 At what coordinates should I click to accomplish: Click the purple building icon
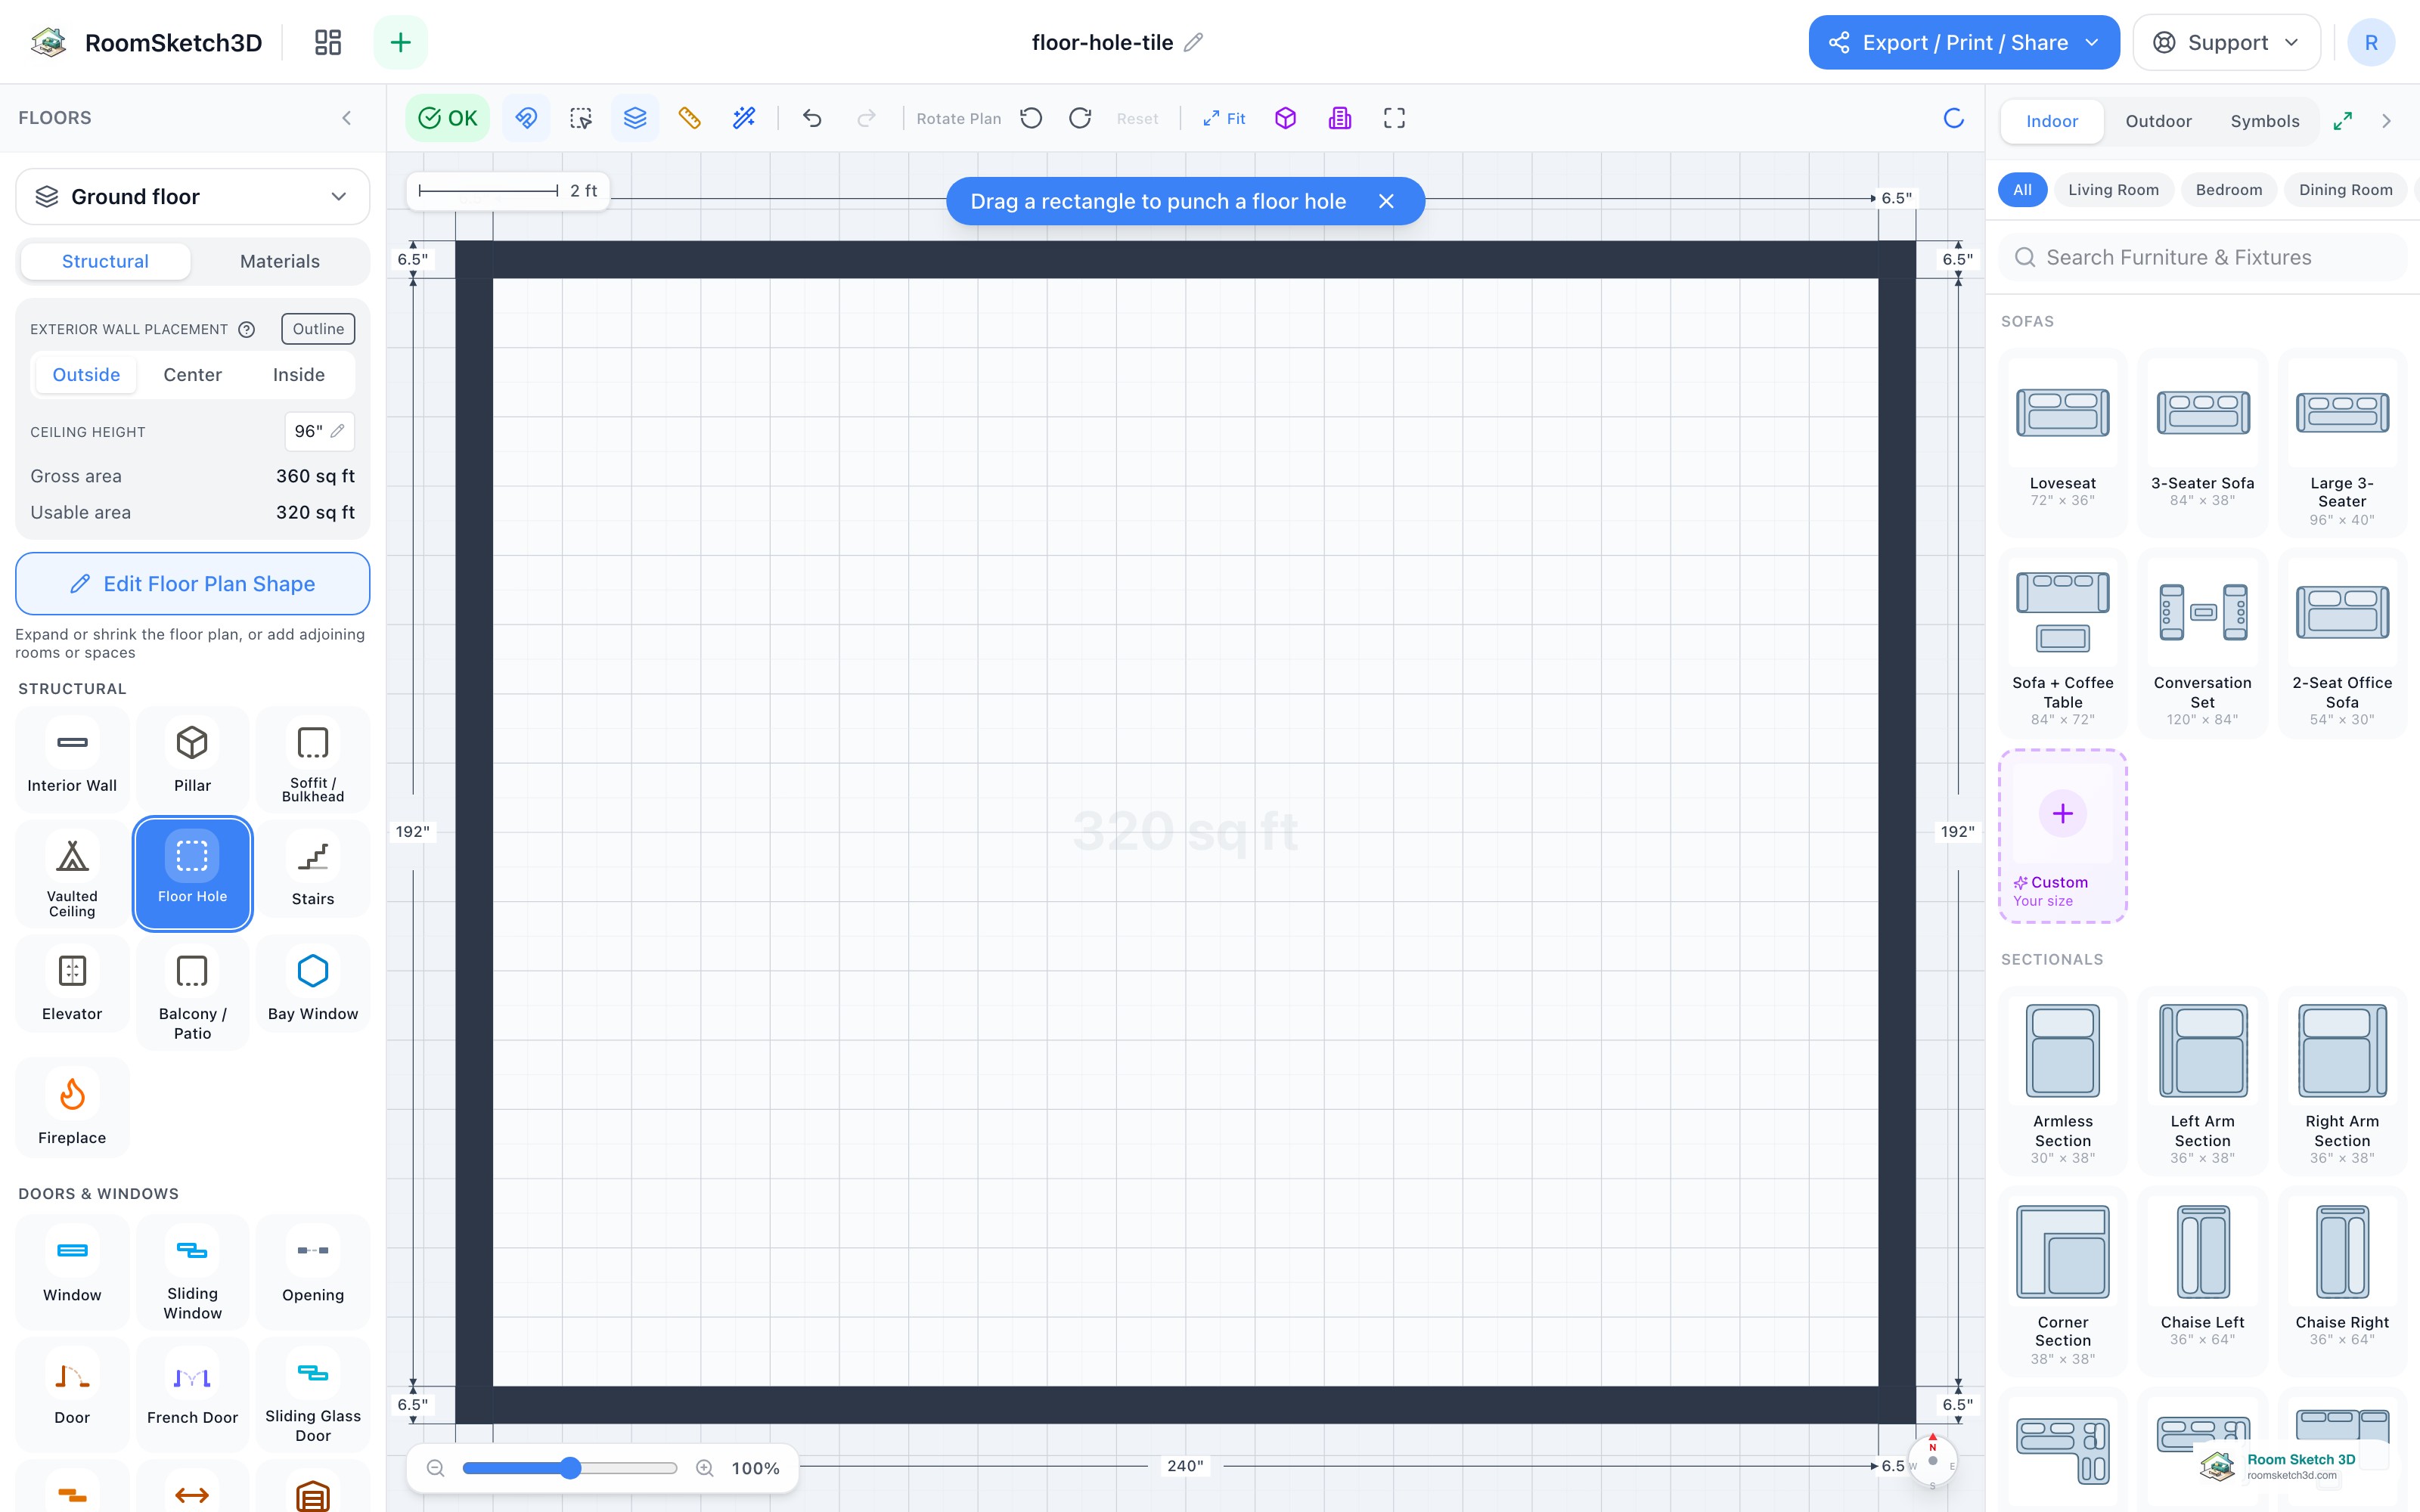click(x=1340, y=118)
